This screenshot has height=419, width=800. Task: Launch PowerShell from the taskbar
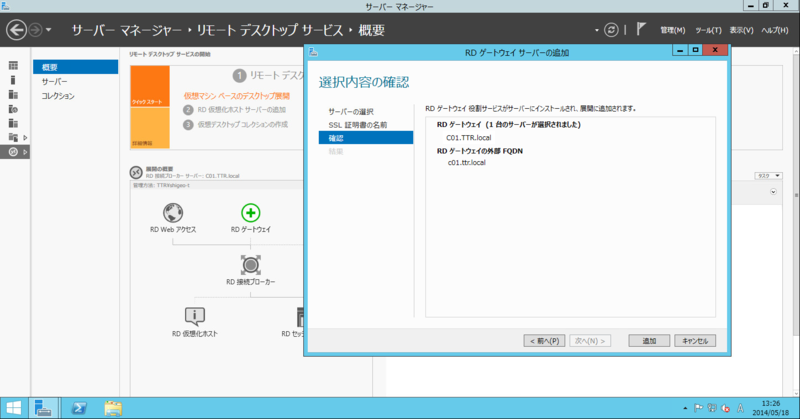pos(79,408)
